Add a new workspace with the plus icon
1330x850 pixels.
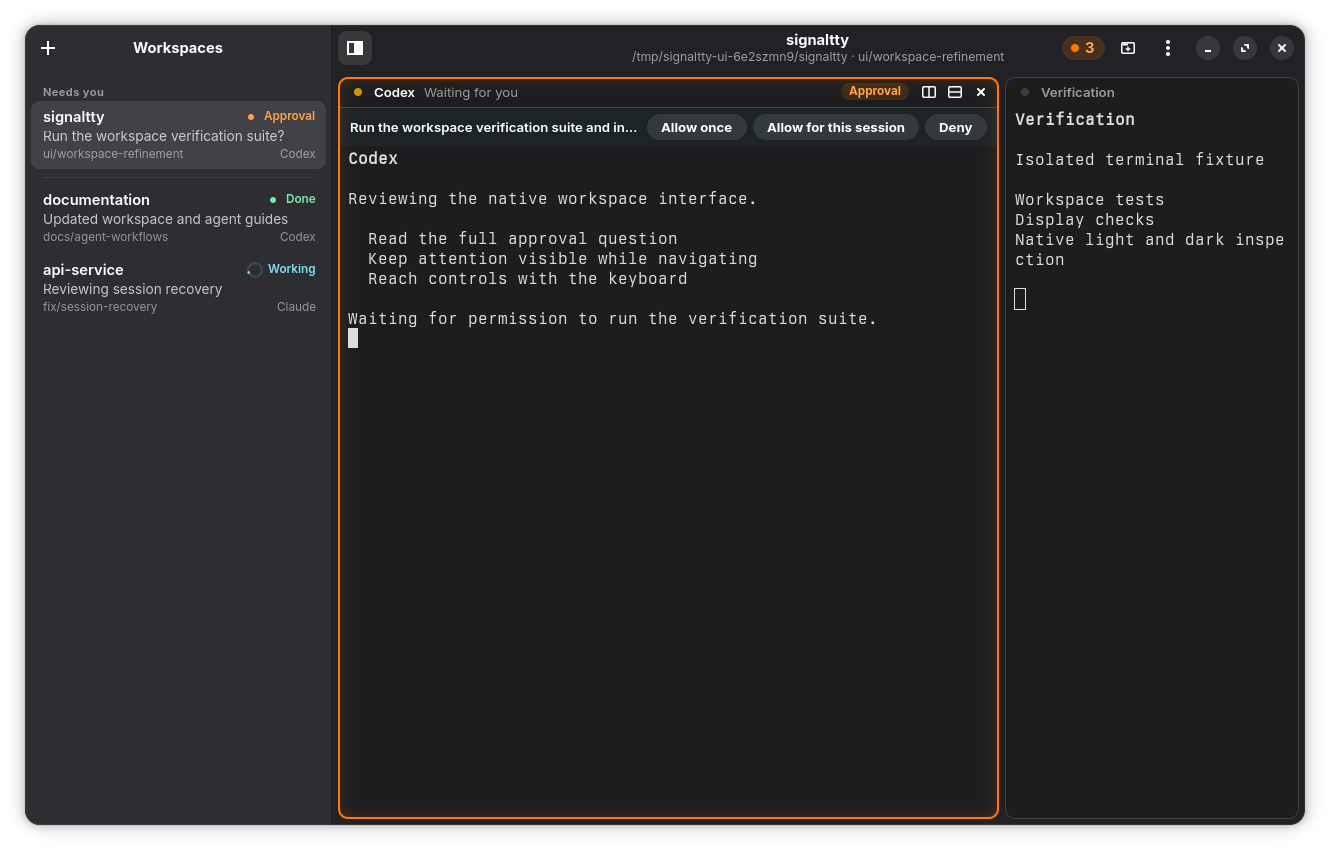pyautogui.click(x=48, y=48)
